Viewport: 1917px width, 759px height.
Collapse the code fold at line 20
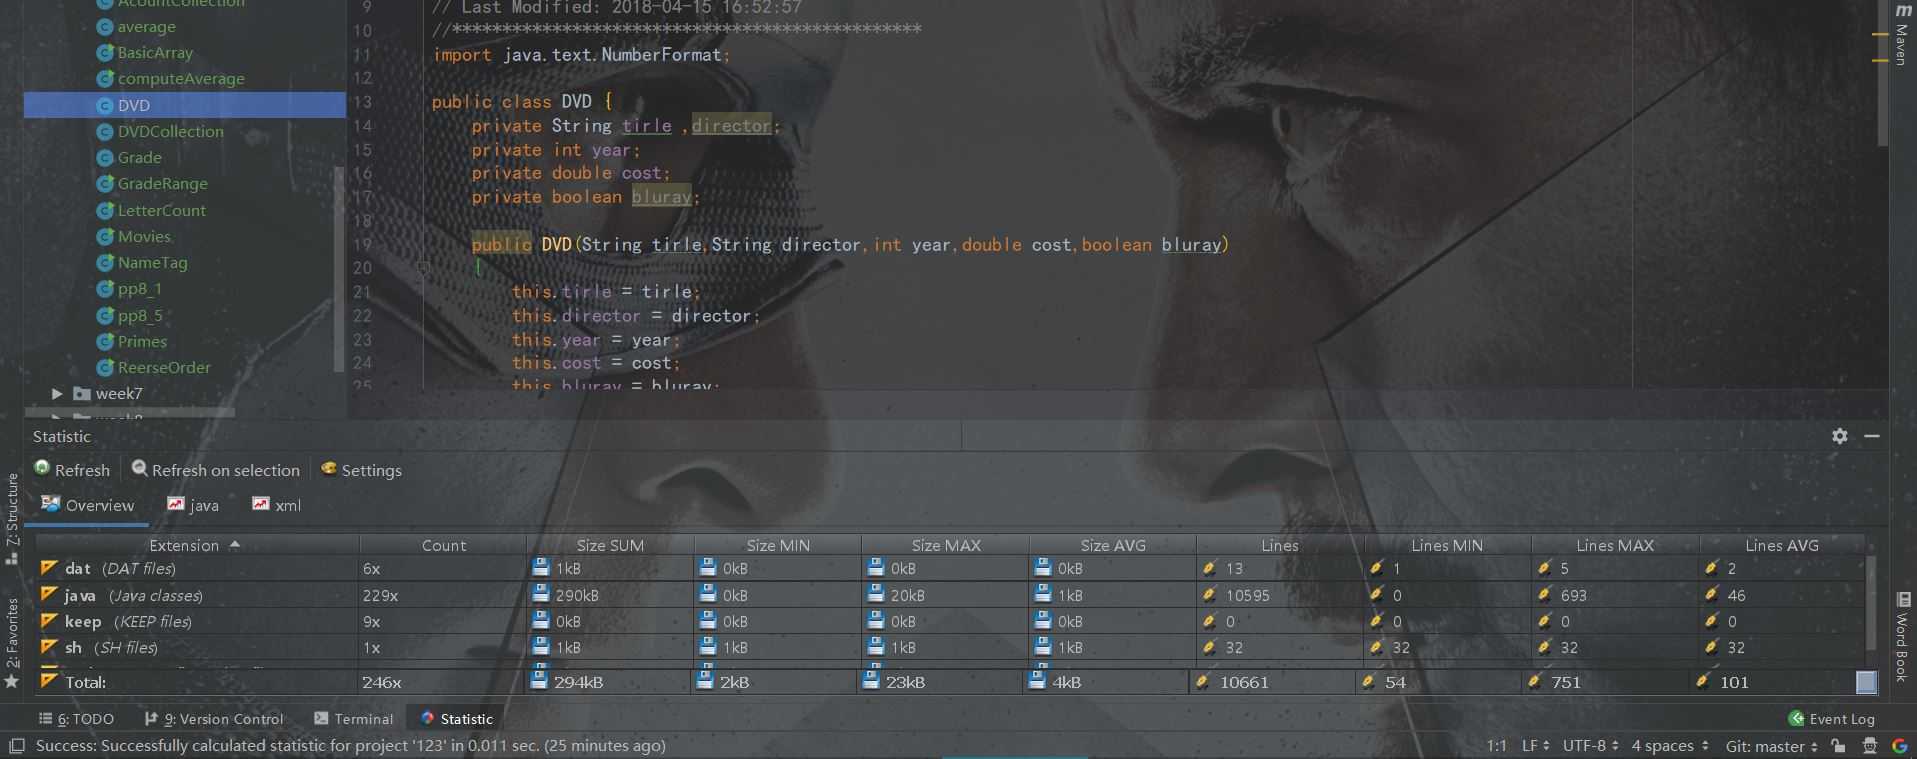[x=424, y=268]
